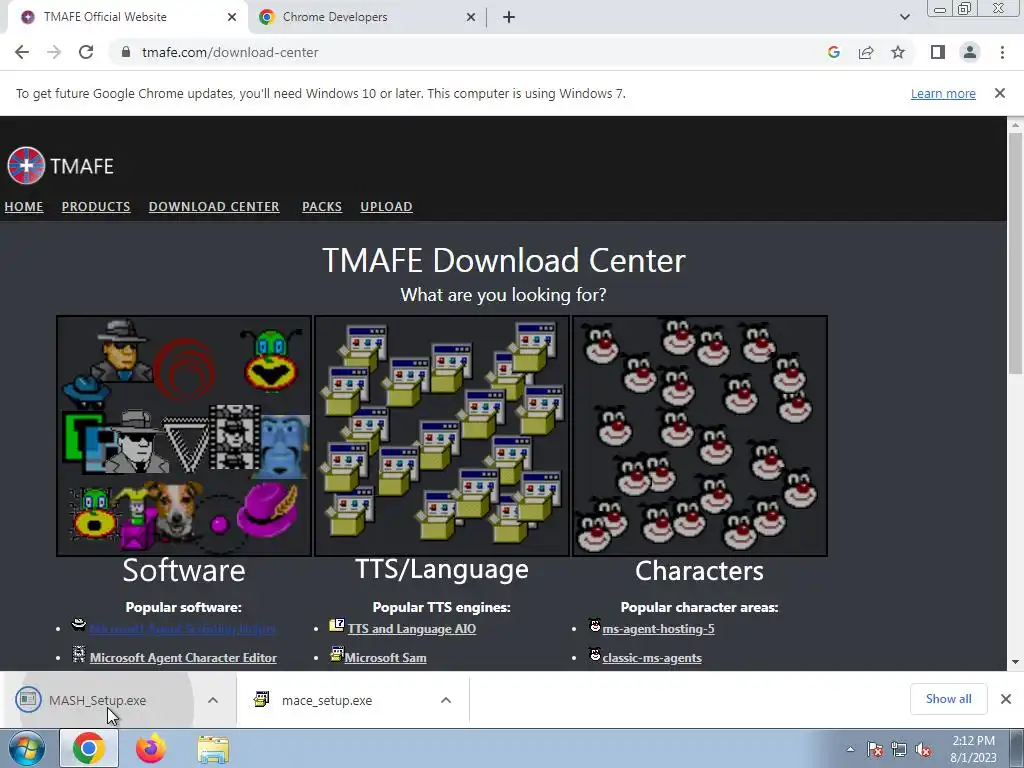The image size is (1024, 768).
Task: Click the muted volume tray icon
Action: click(x=923, y=750)
